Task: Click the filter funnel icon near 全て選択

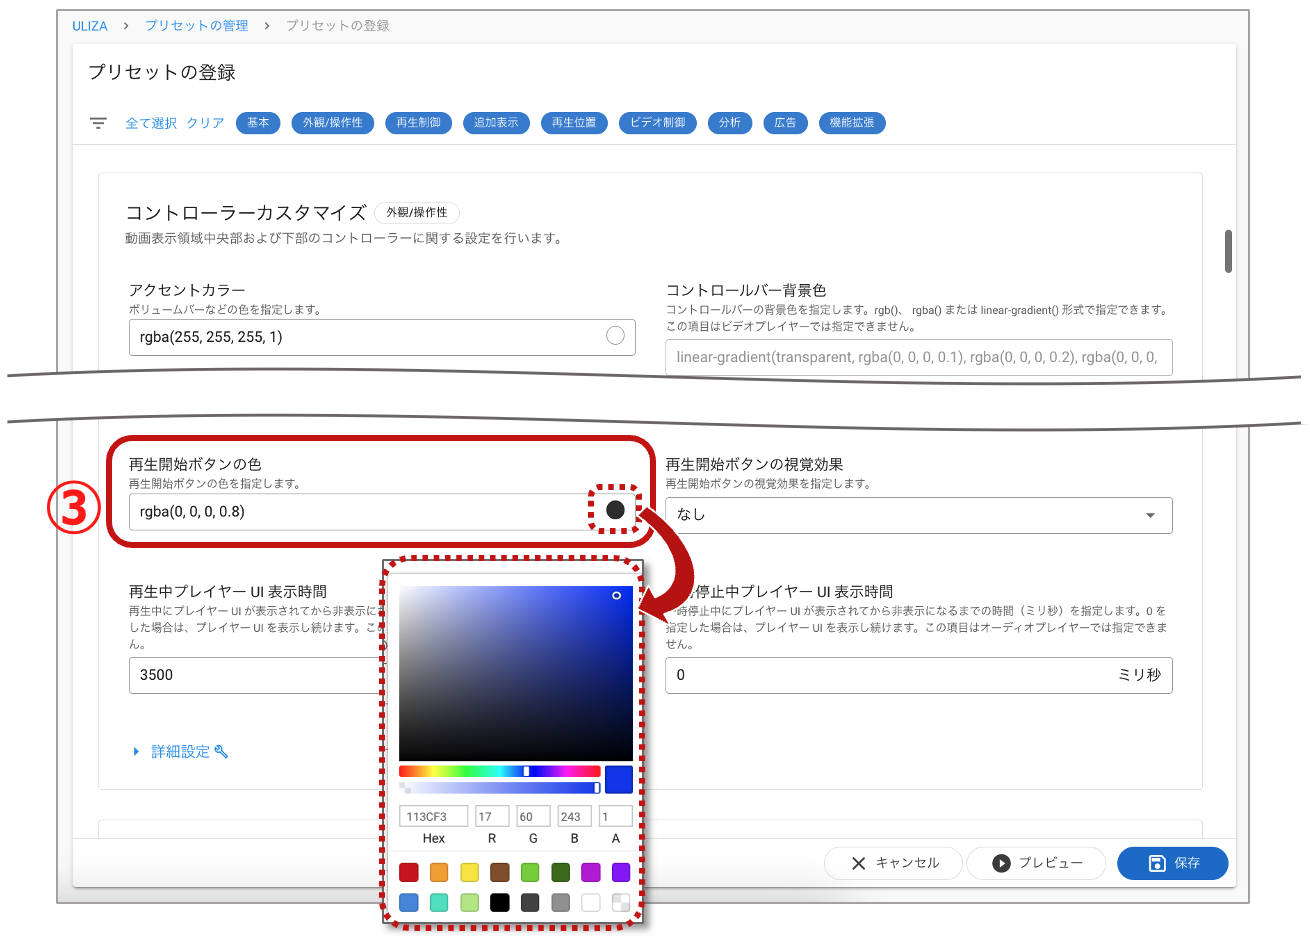Action: pyautogui.click(x=97, y=122)
